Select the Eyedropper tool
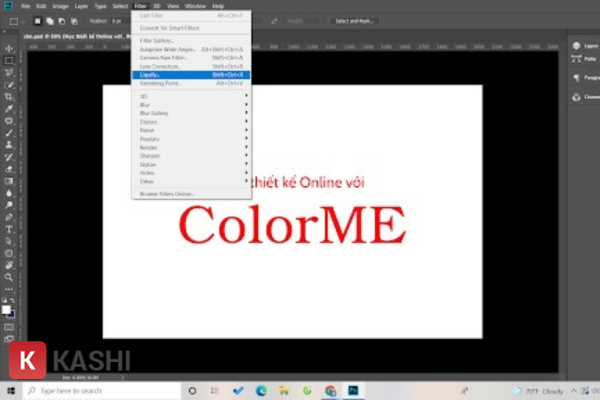Screen dimensions: 600x400 point(9,109)
